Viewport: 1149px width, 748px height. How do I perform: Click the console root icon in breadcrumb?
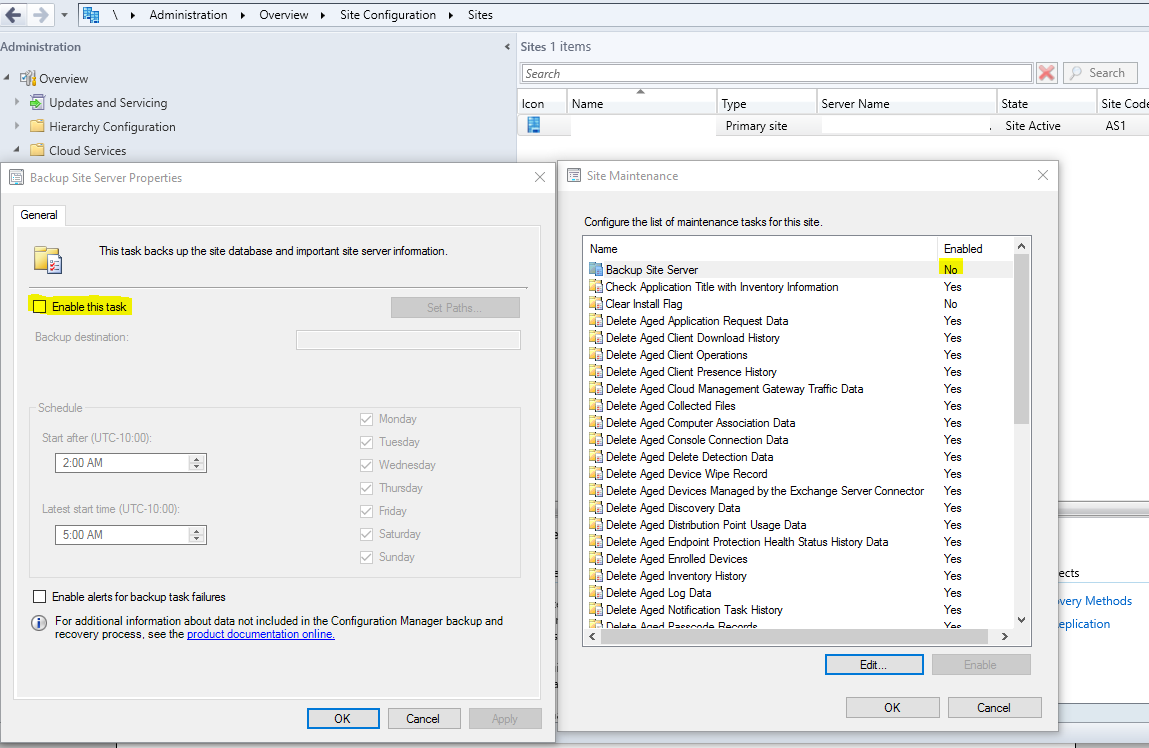point(91,15)
